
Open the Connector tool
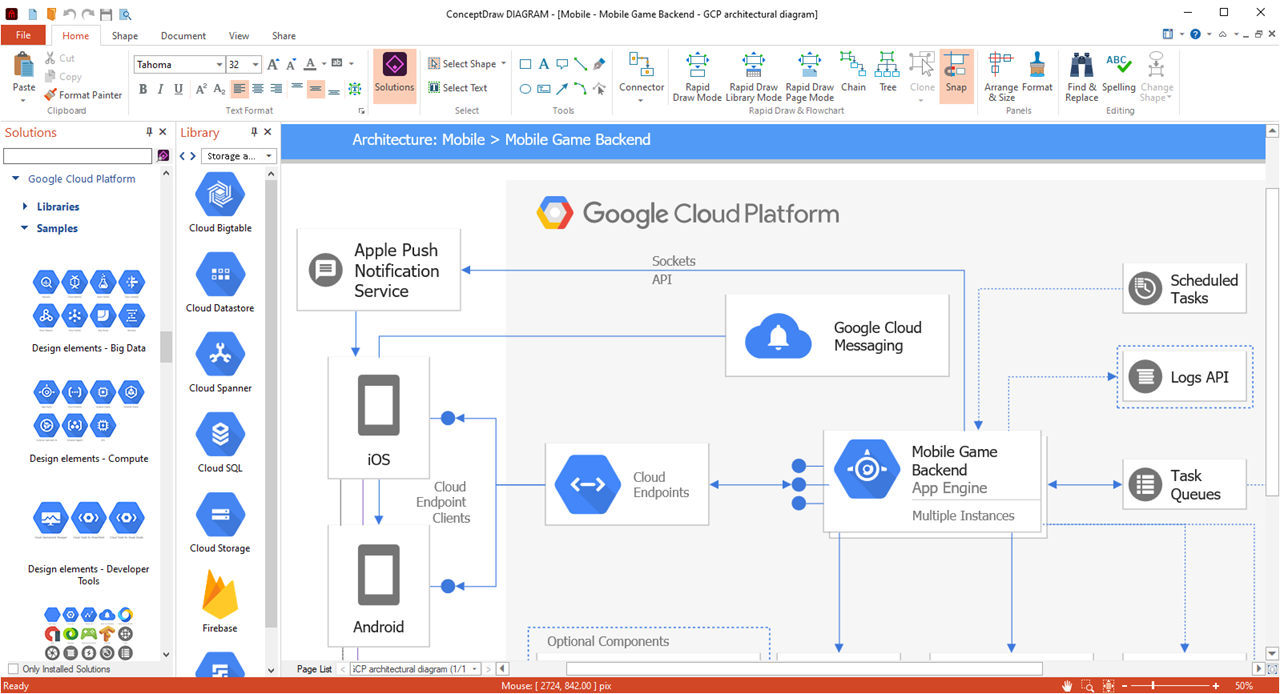[x=641, y=75]
